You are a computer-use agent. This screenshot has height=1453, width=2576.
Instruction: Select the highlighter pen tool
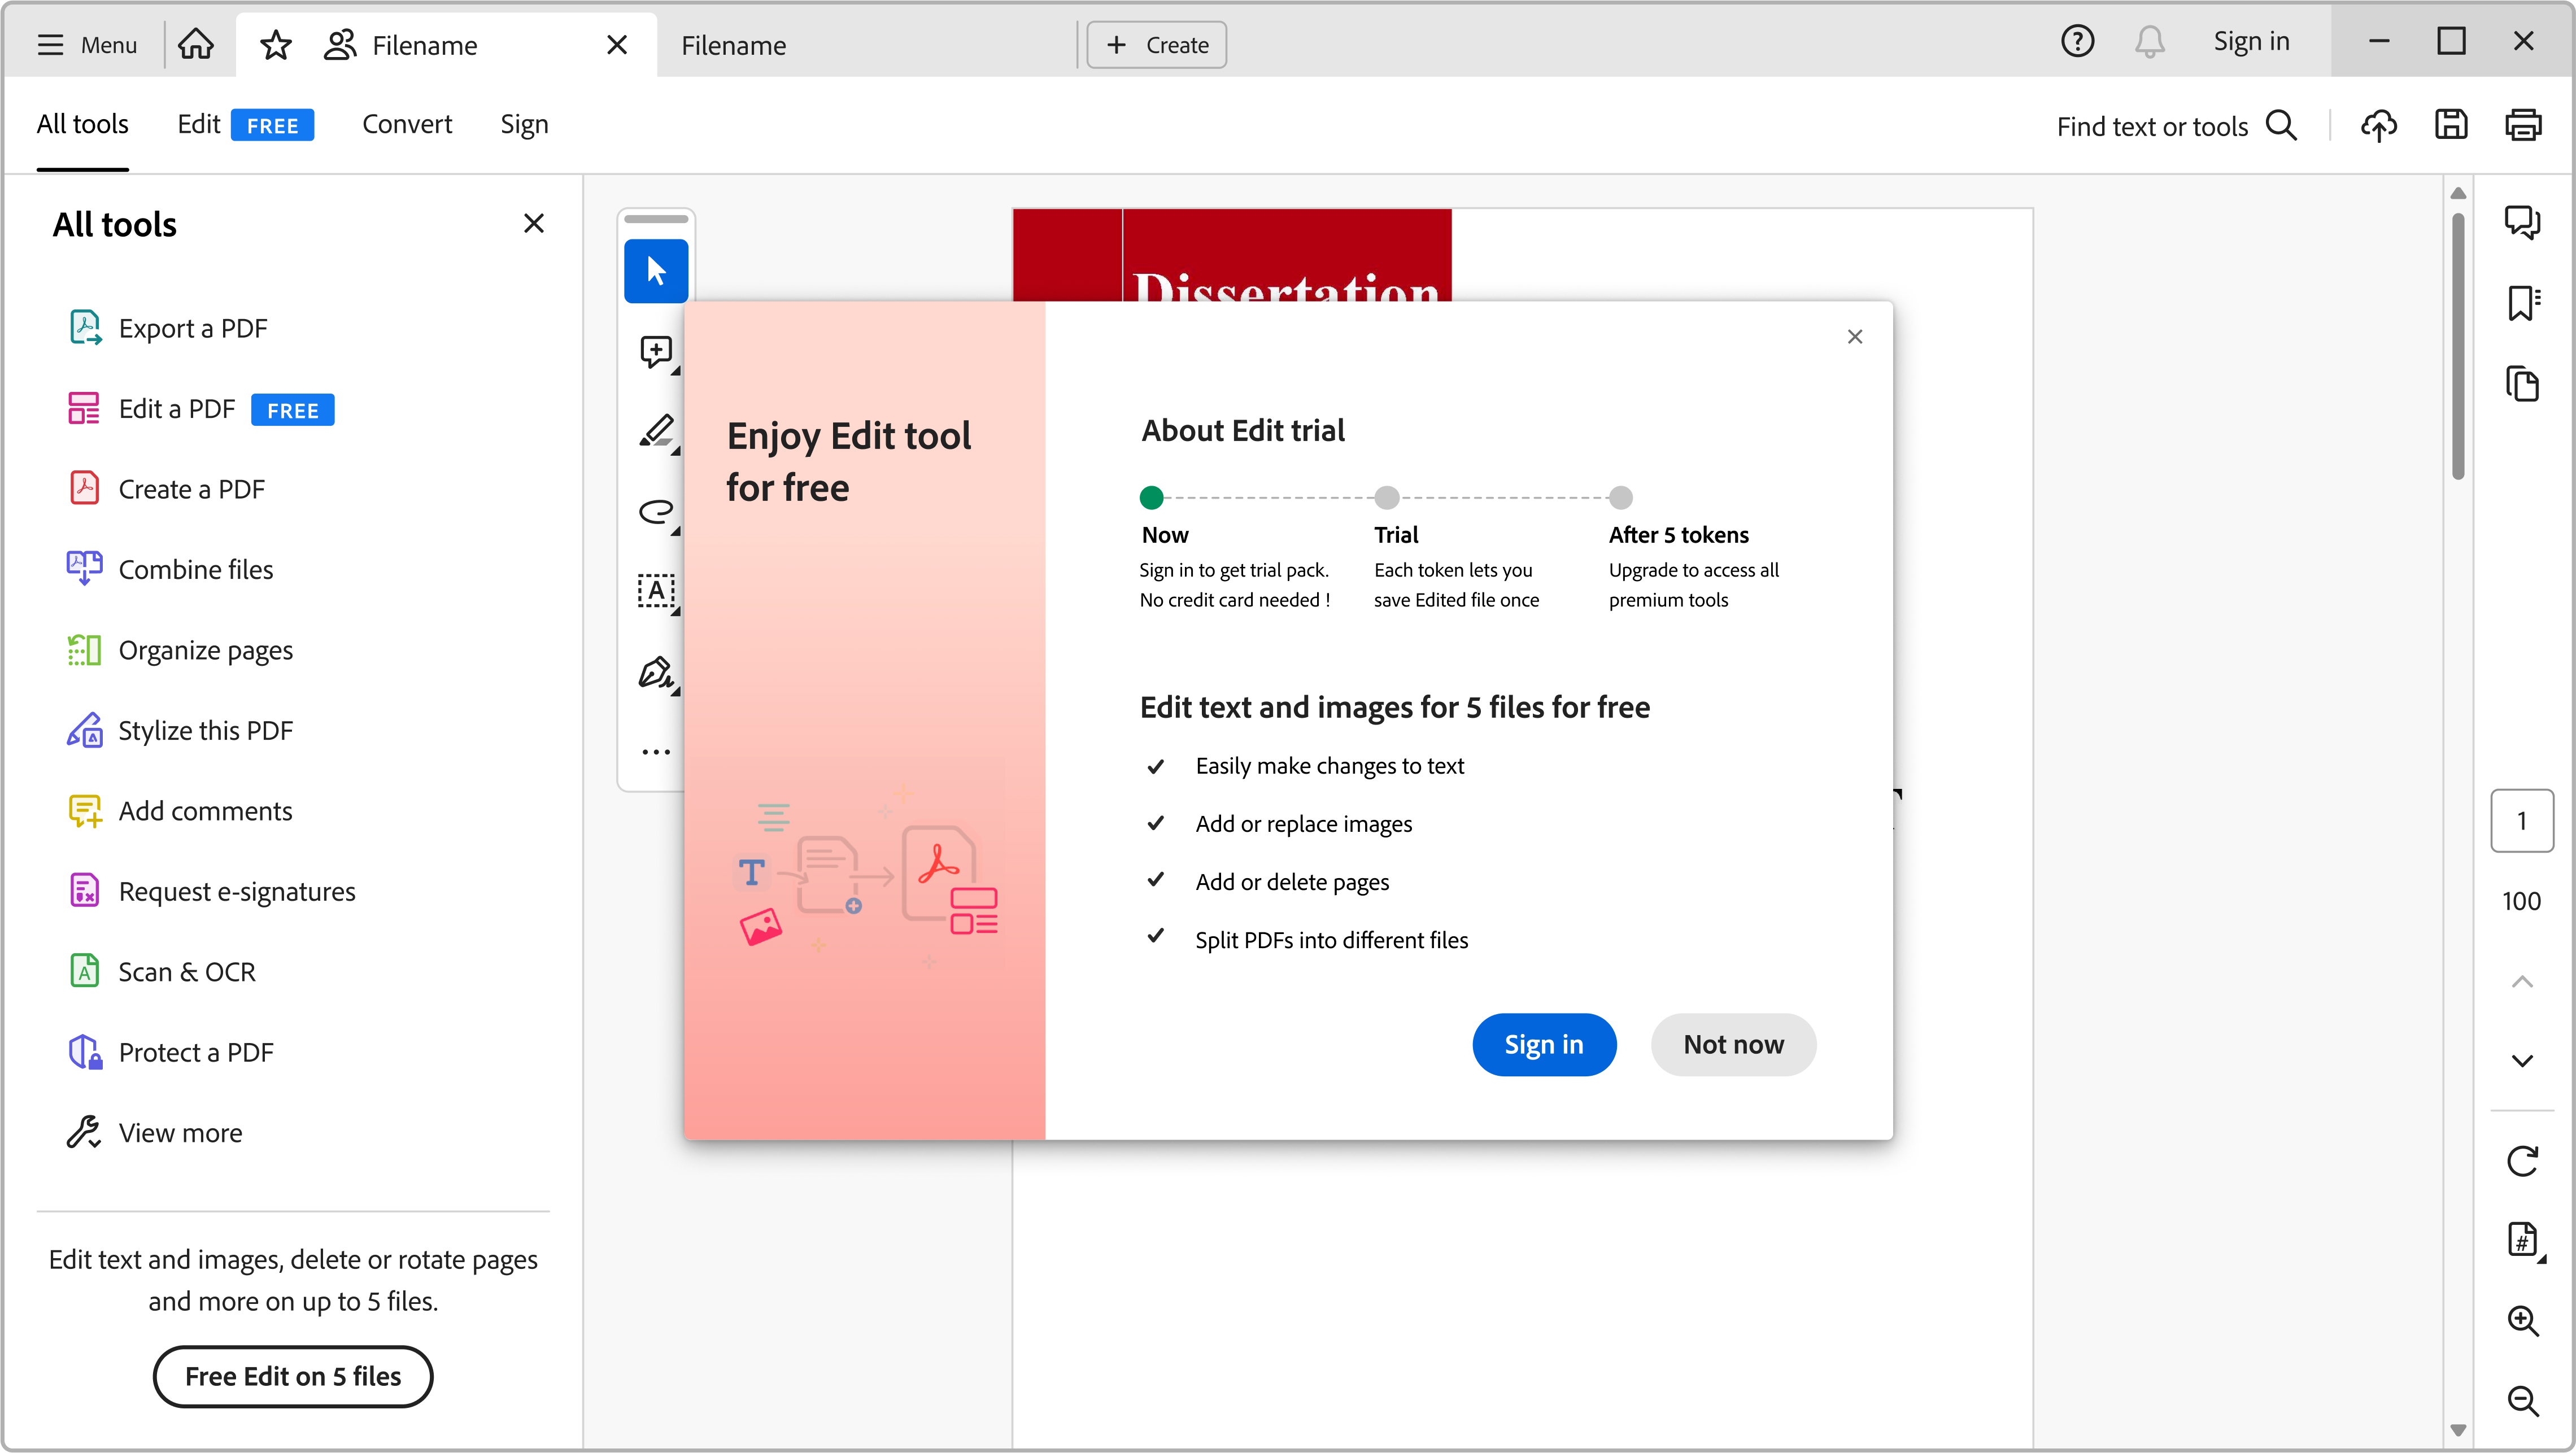[656, 431]
